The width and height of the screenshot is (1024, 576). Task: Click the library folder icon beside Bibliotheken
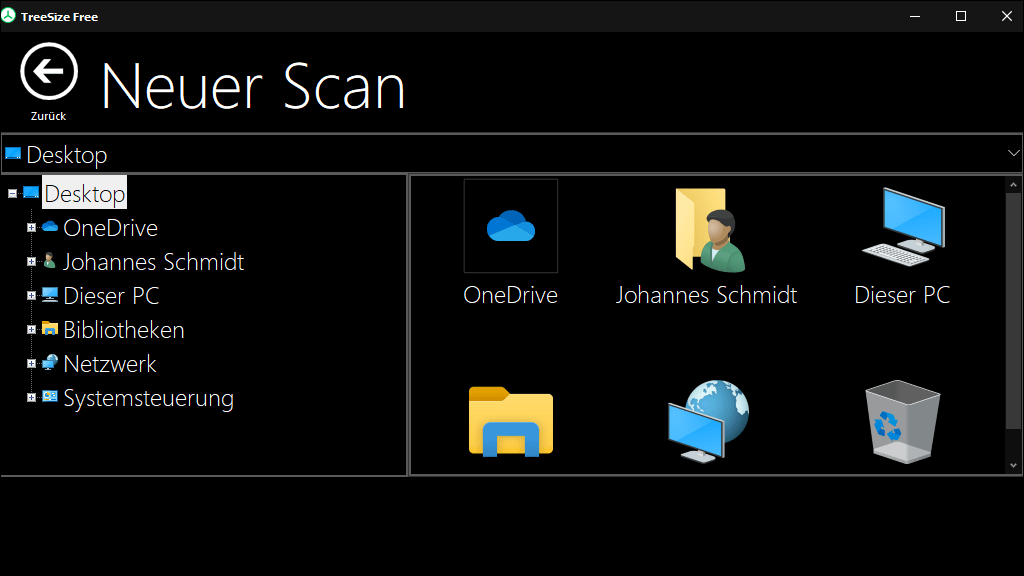point(50,328)
